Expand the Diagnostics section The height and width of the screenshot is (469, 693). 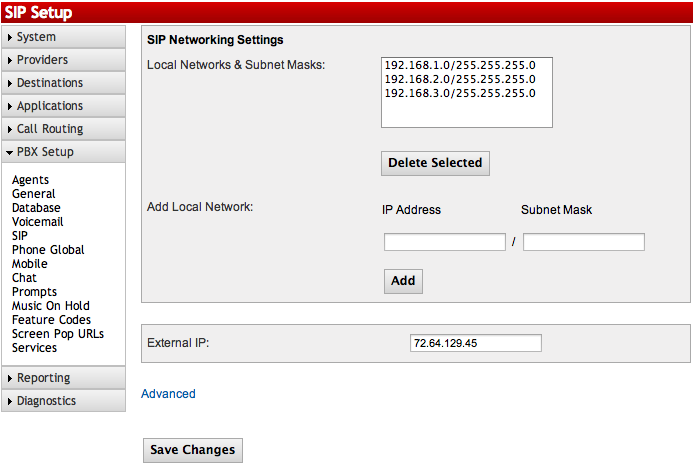(63, 401)
